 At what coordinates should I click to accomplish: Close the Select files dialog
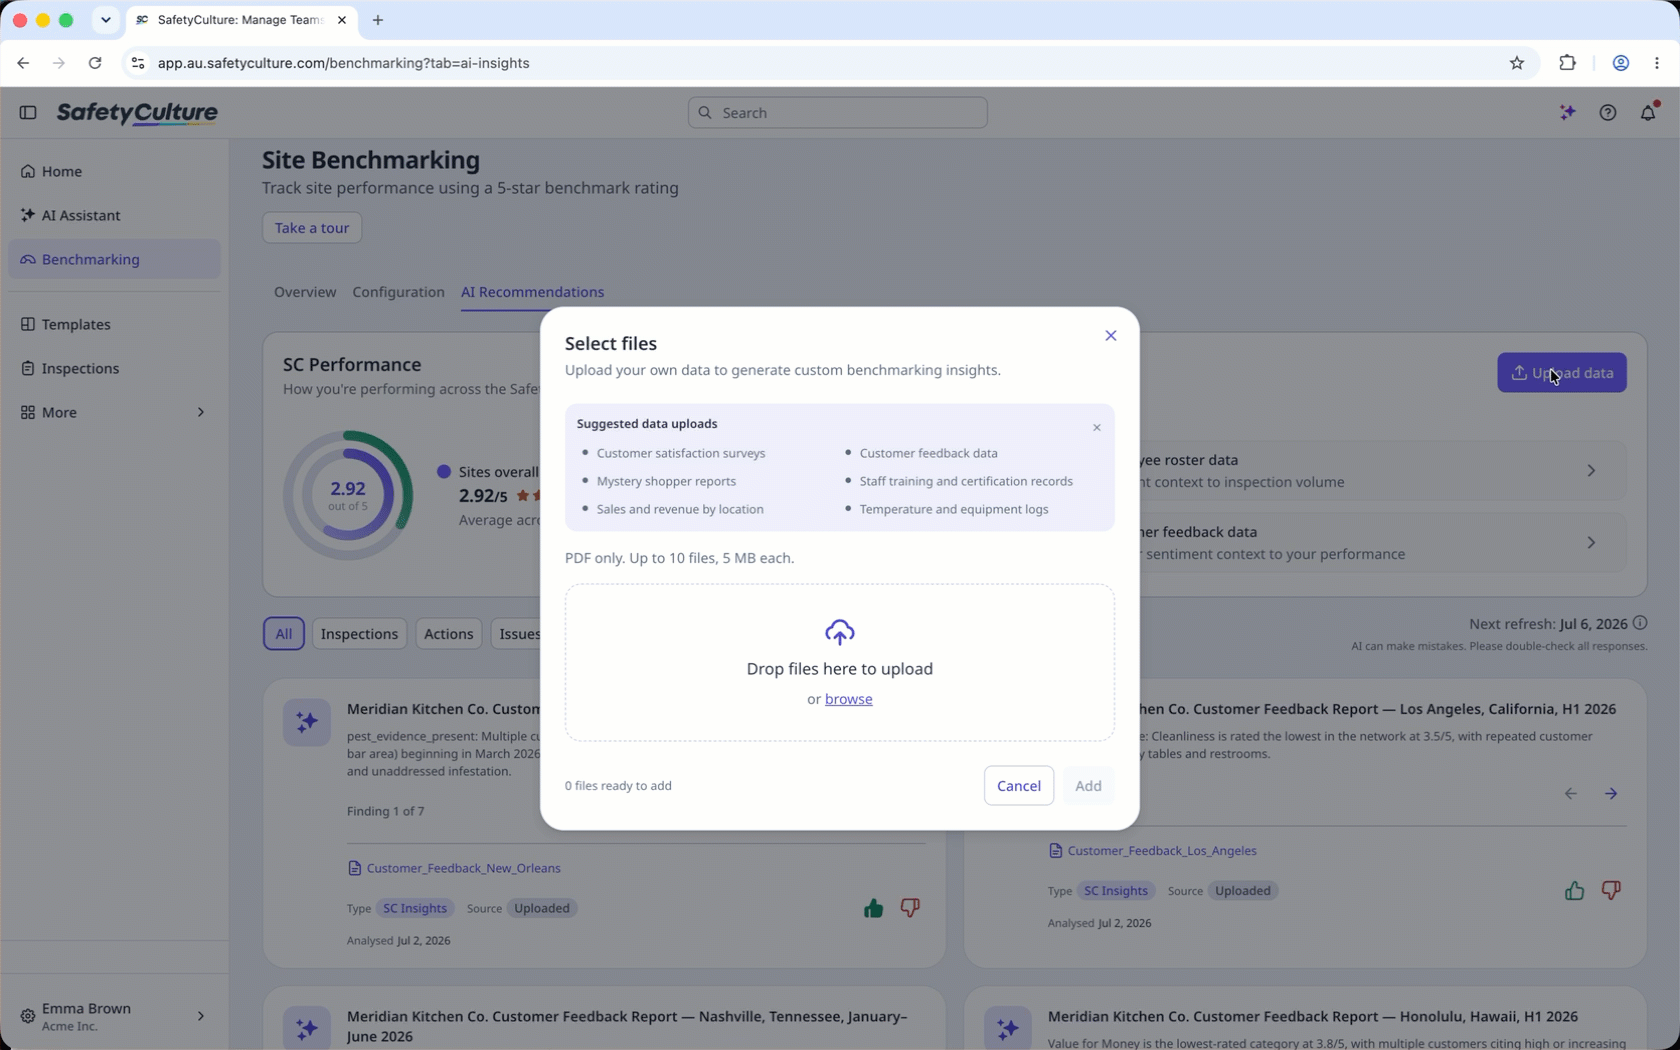[1110, 336]
